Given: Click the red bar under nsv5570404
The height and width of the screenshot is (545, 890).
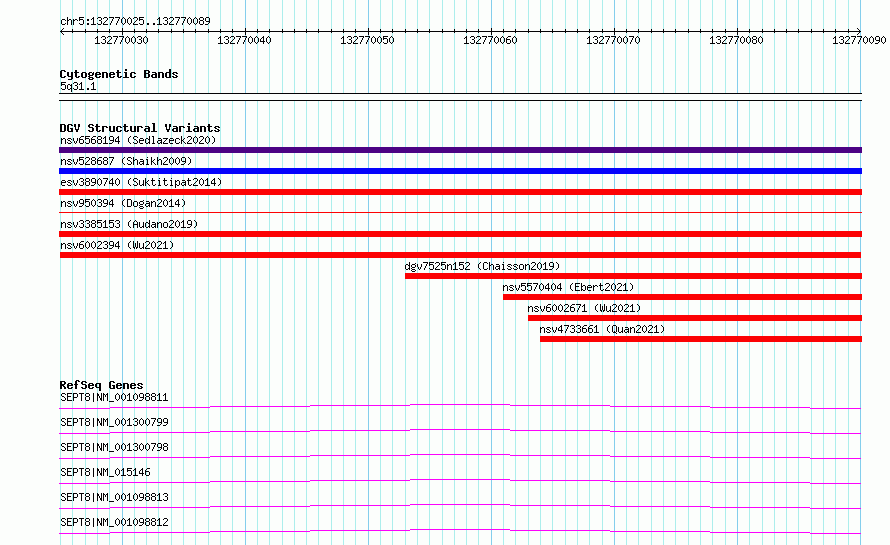Looking at the screenshot, I should (x=682, y=297).
